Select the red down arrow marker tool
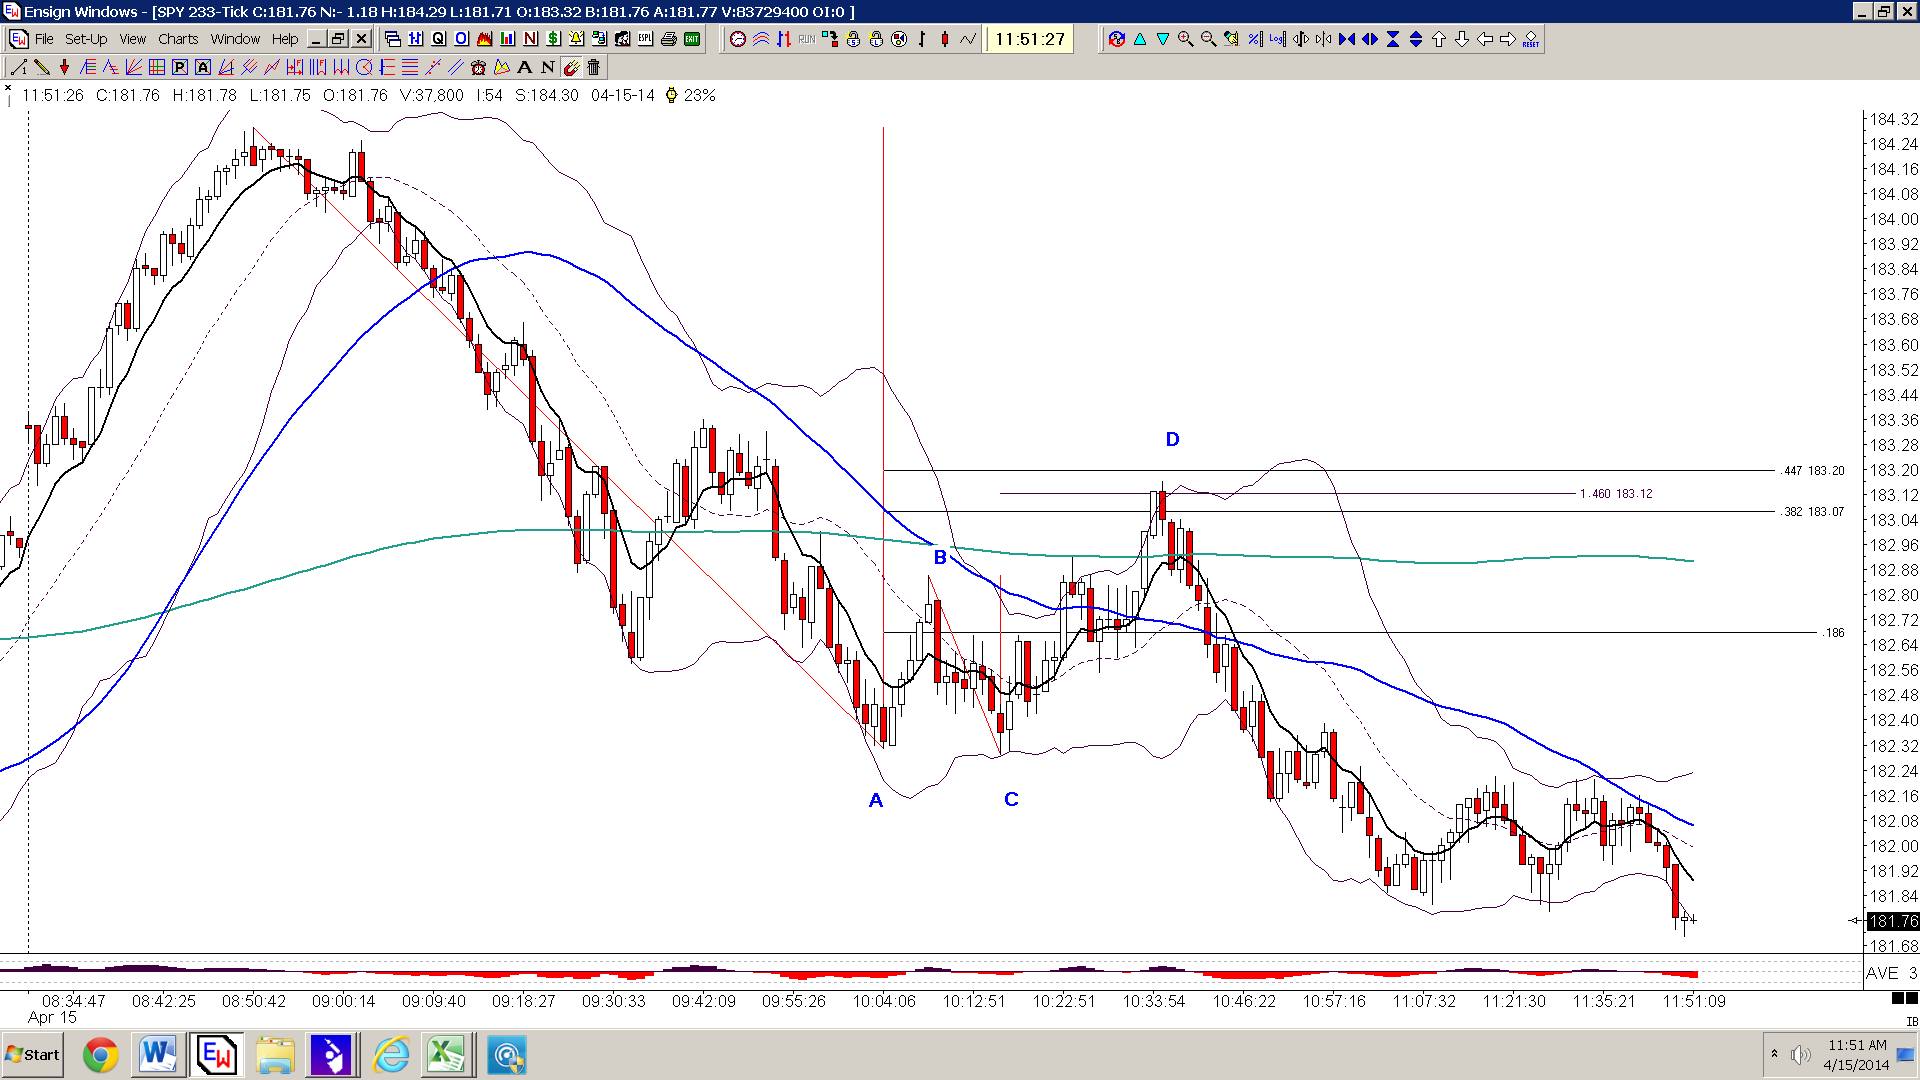 pos(64,67)
